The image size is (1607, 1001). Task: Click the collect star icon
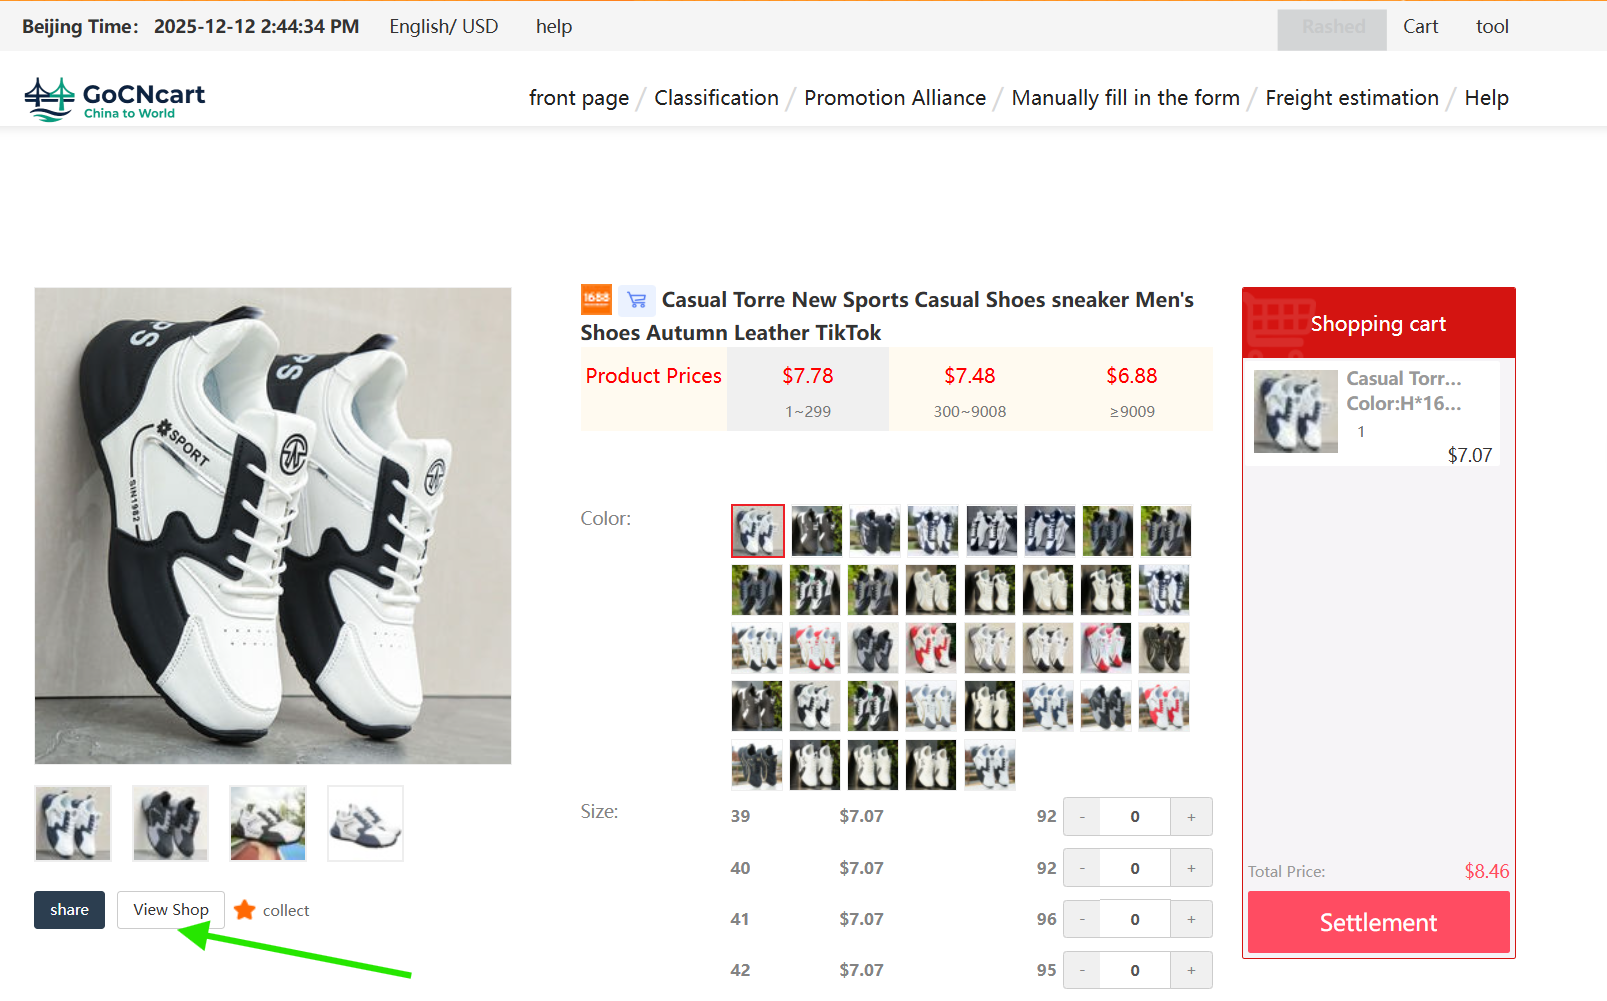[x=244, y=910]
